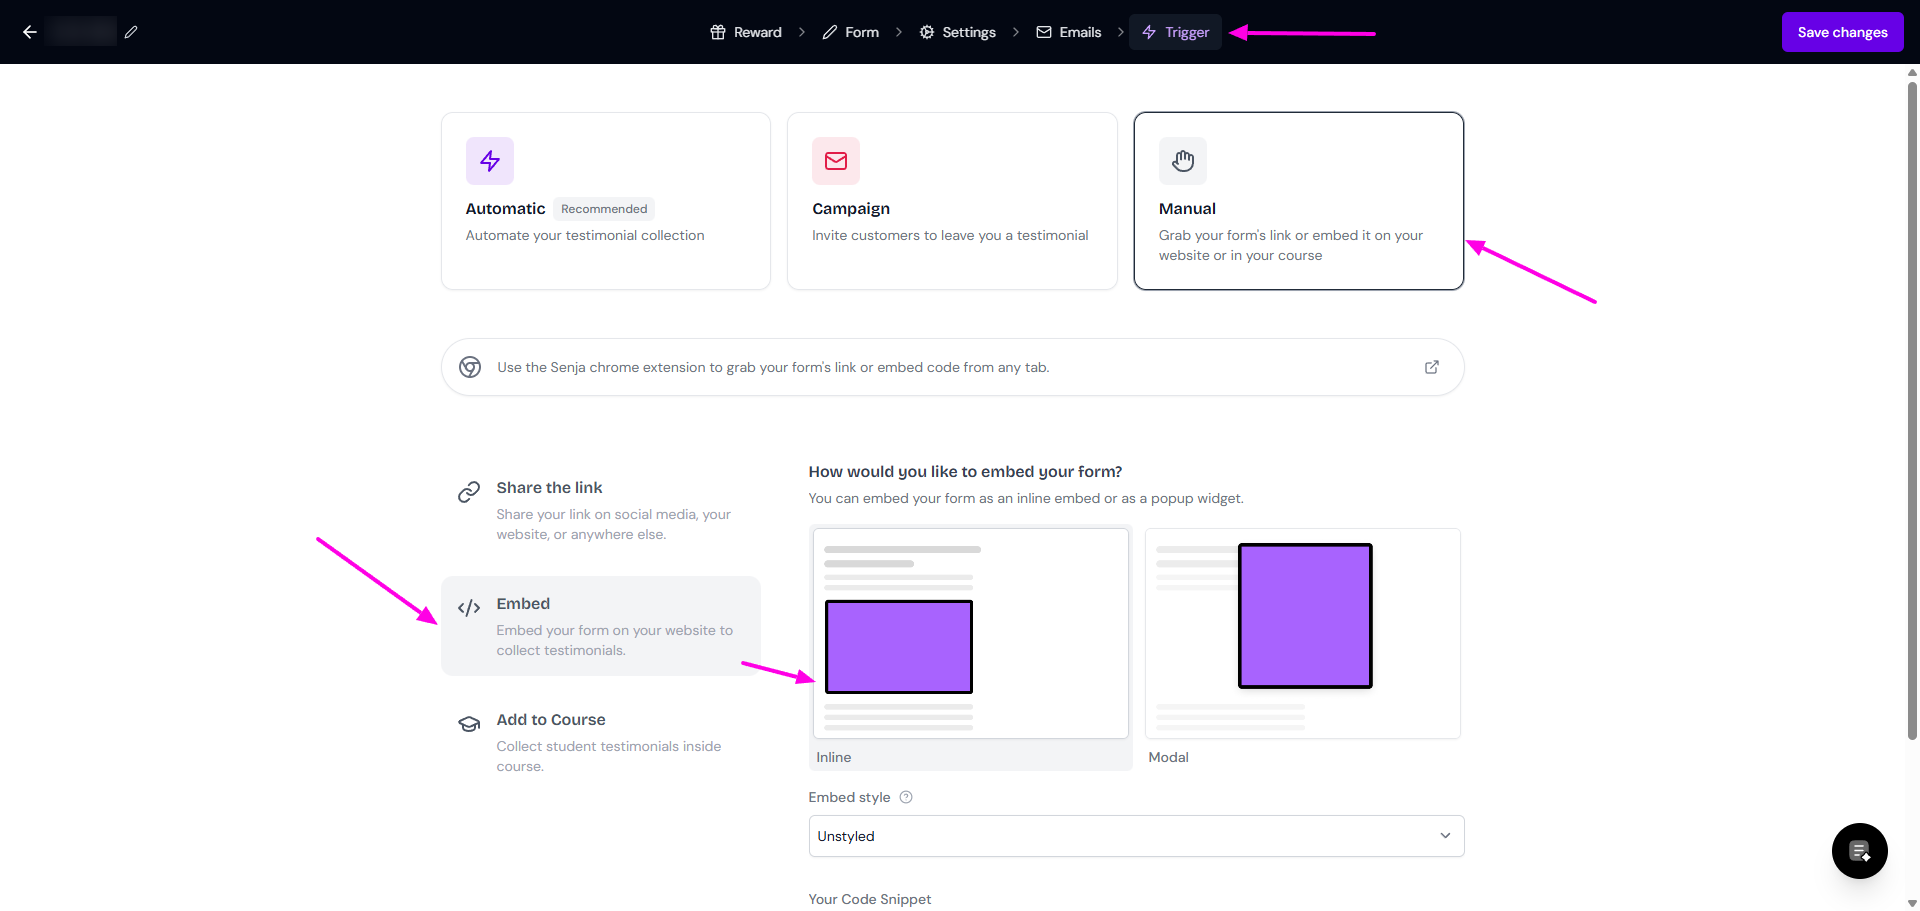This screenshot has width=1920, height=911.
Task: Open the external link icon for the Chrome extension
Action: click(x=1431, y=367)
